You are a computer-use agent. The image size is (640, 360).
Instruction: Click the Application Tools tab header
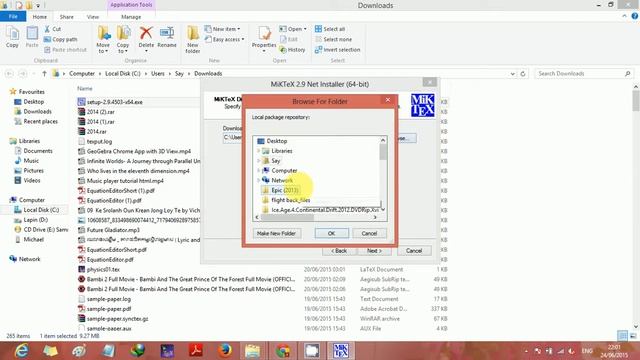(131, 5)
